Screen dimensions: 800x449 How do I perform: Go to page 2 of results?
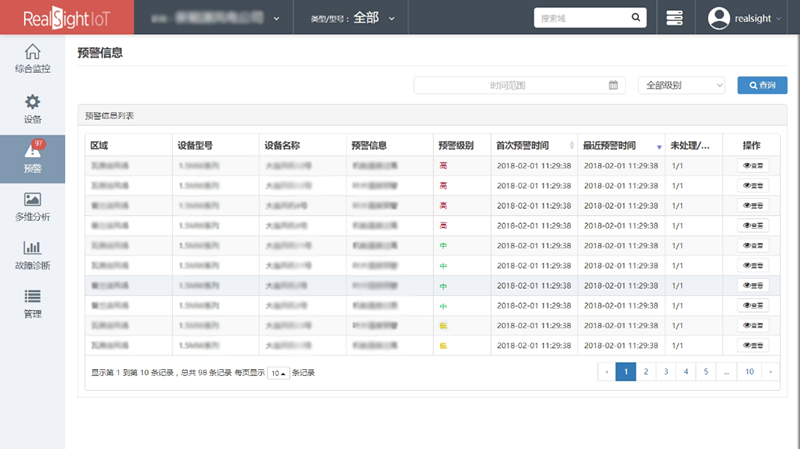pos(646,372)
